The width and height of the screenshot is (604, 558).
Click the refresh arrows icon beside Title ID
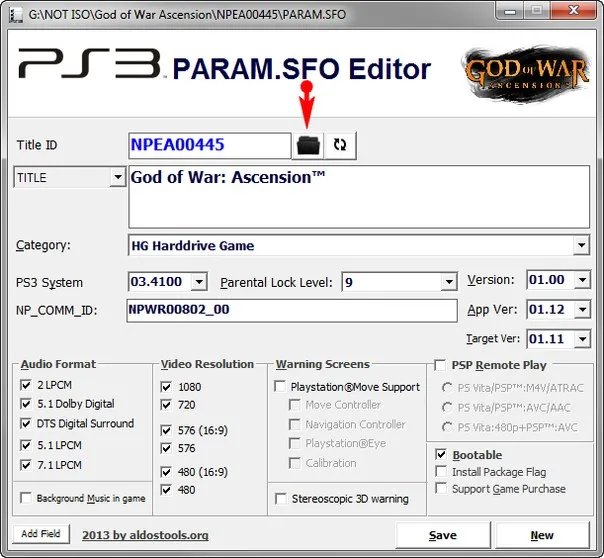pos(340,145)
